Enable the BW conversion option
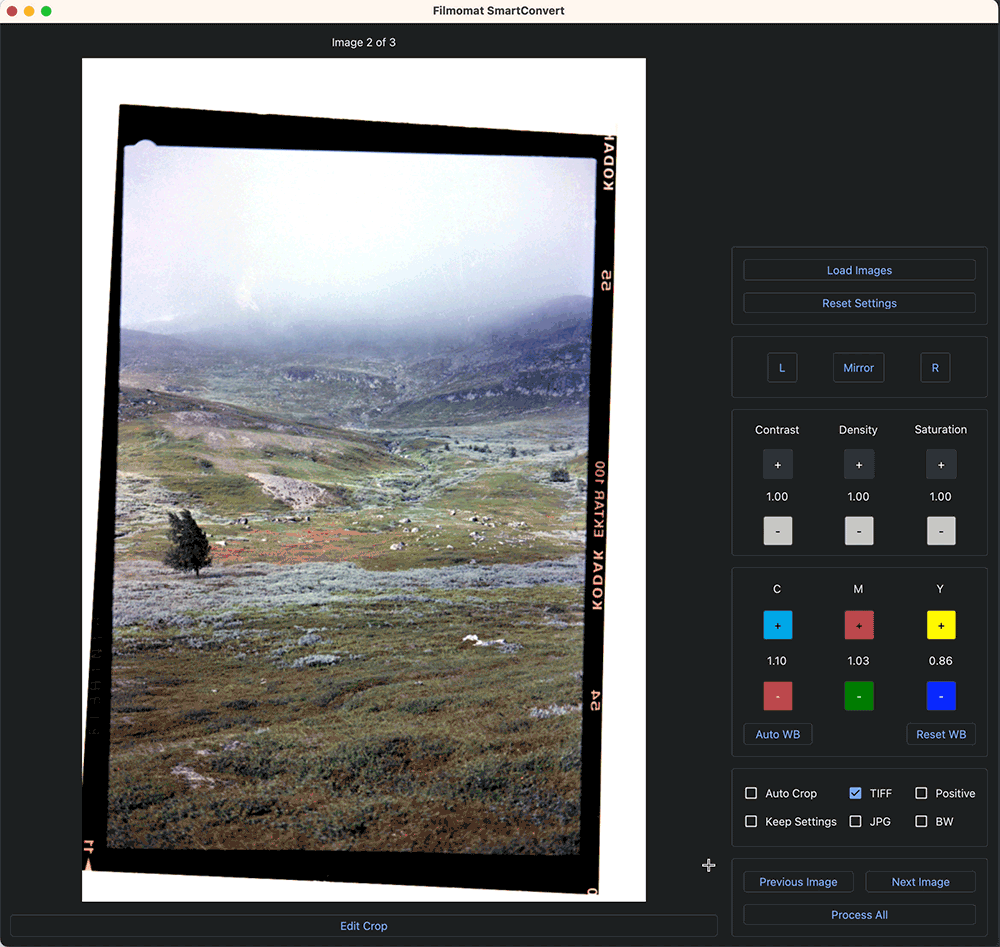Viewport: 1000px width, 947px height. pos(920,821)
